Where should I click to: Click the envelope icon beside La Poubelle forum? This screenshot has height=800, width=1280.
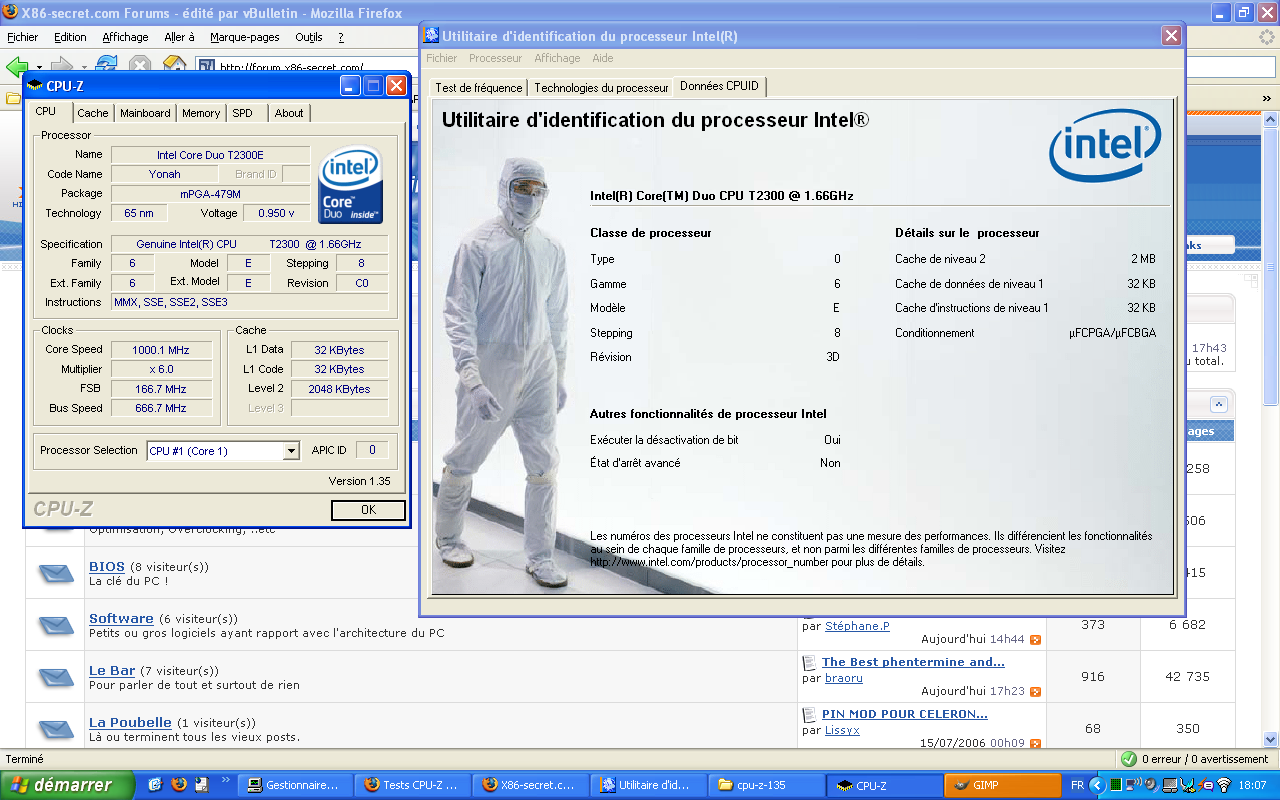56,729
